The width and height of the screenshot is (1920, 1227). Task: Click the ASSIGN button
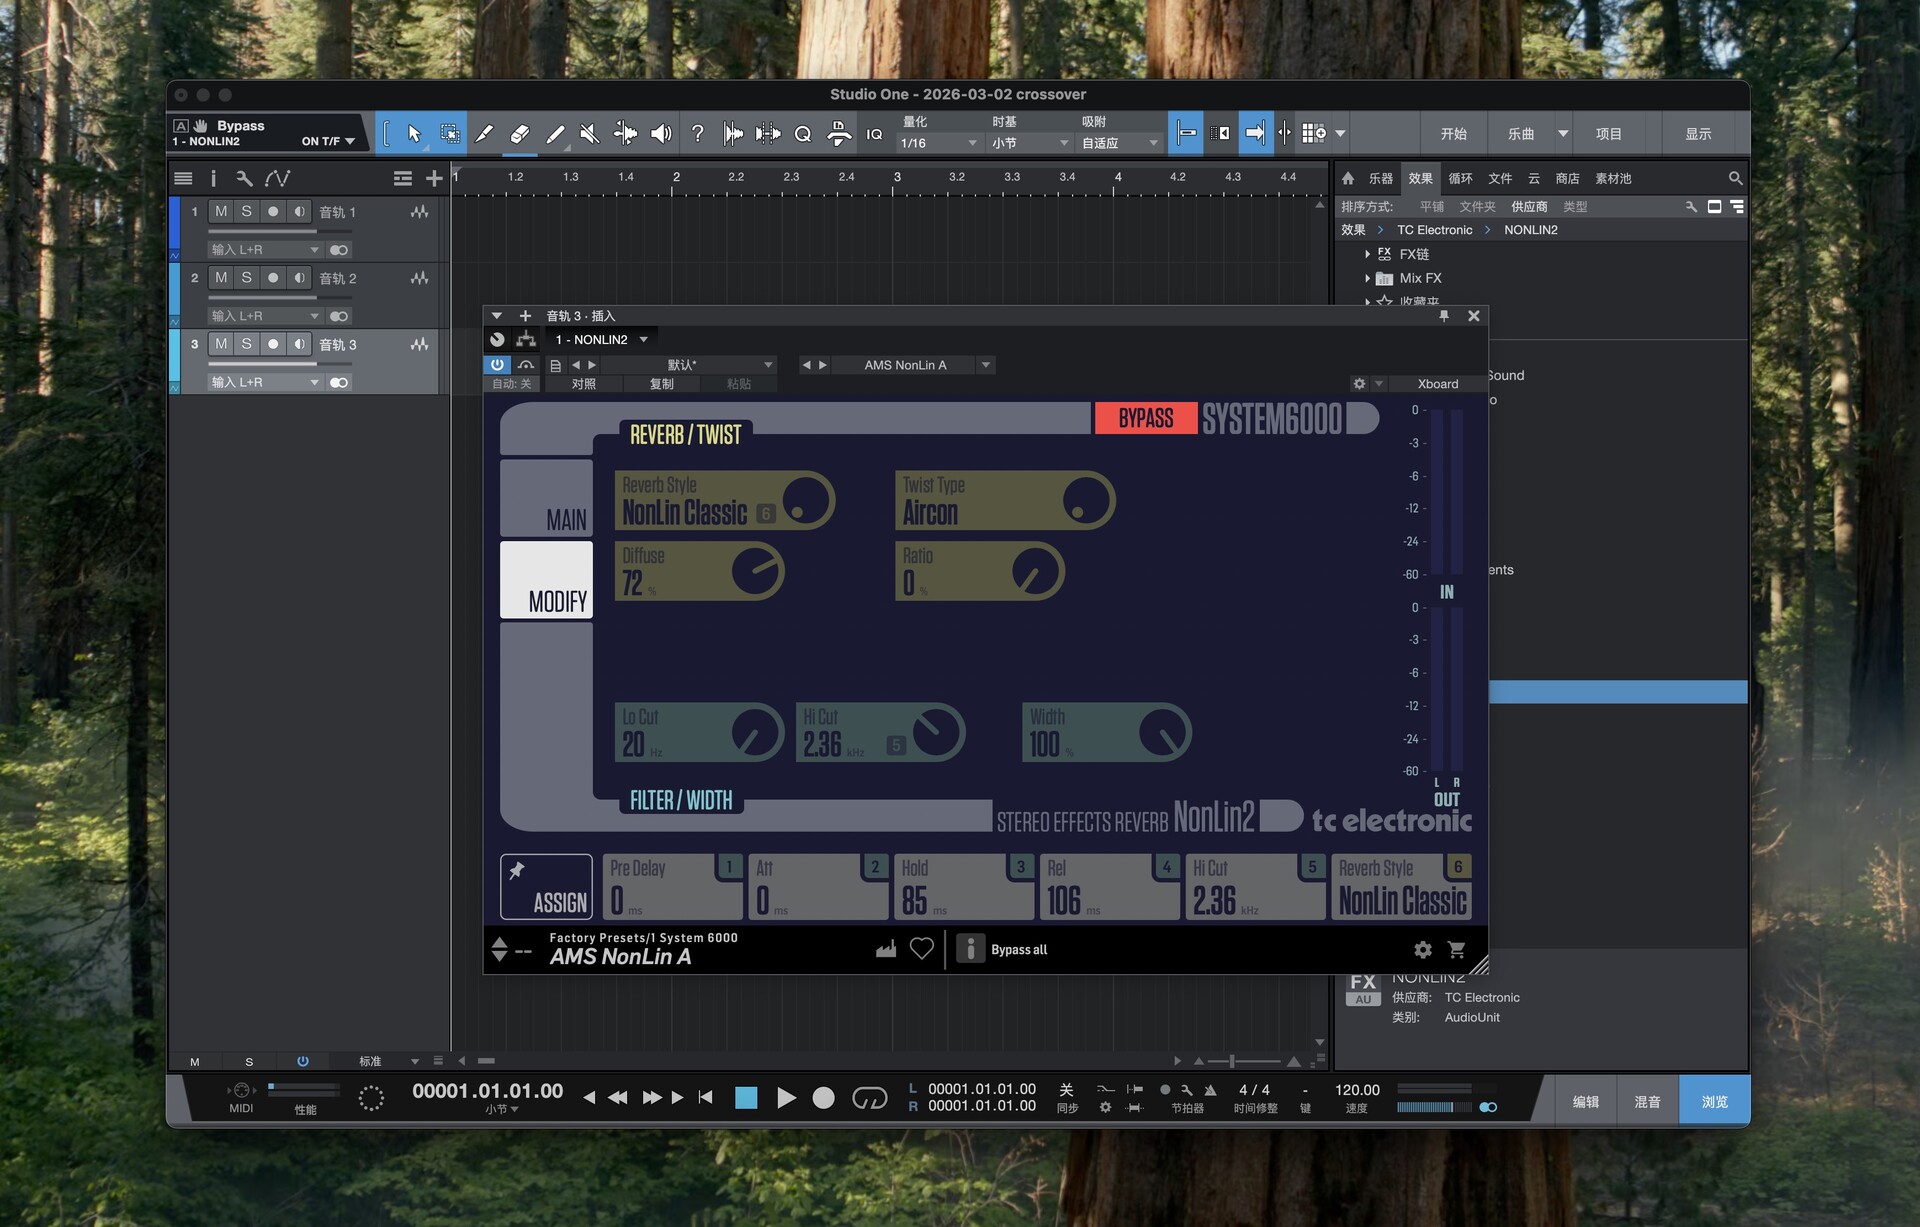(546, 887)
